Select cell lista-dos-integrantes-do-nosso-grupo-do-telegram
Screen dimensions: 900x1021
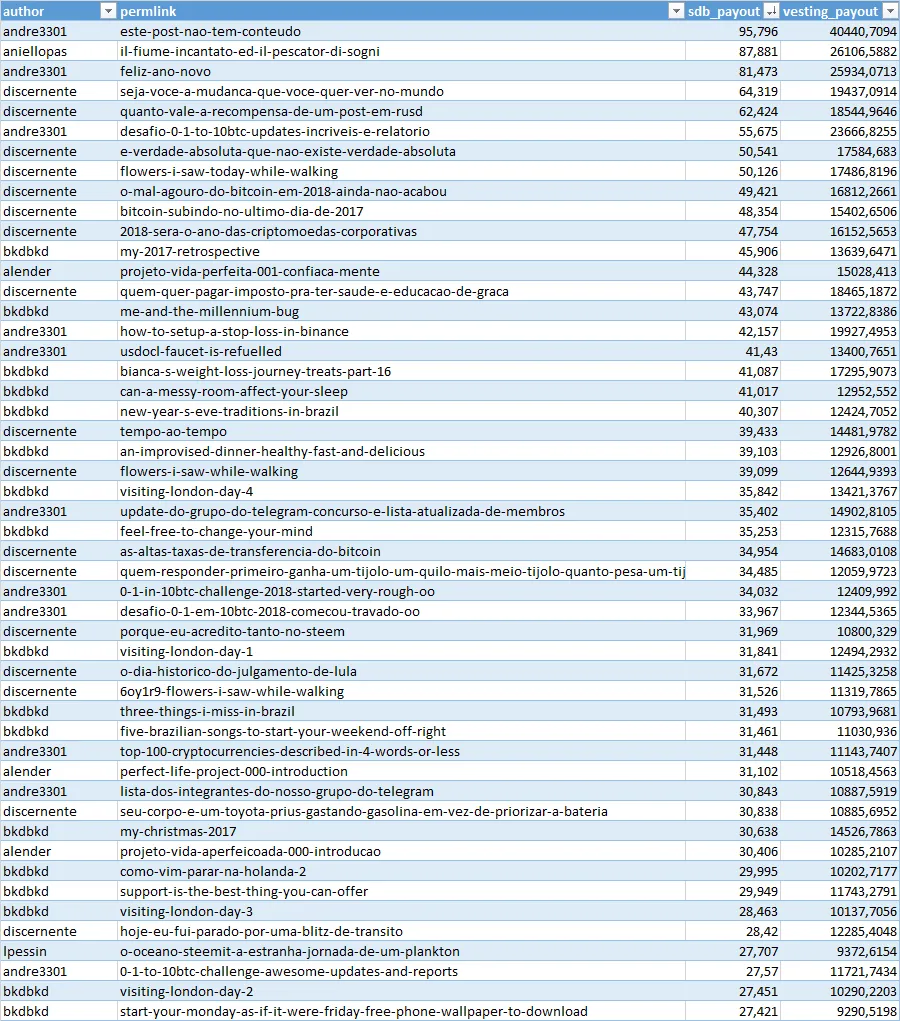401,792
